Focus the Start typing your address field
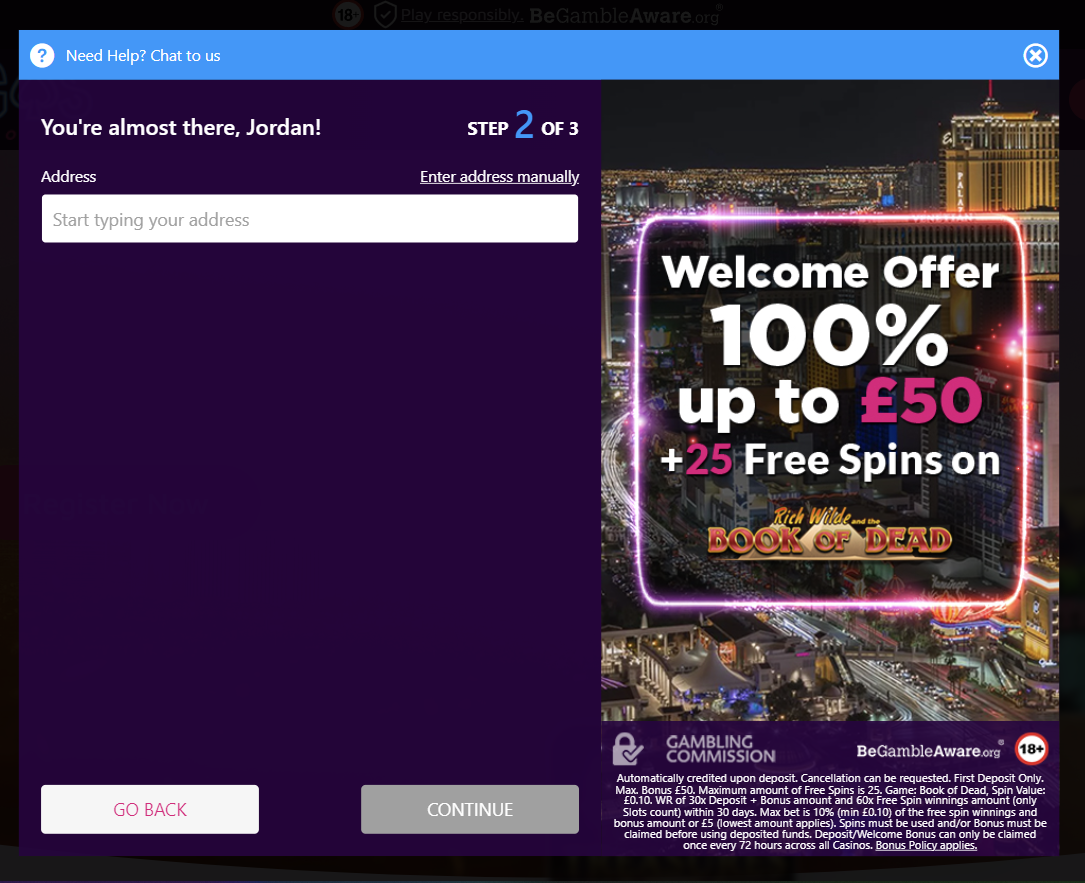1085x883 pixels. (x=310, y=219)
